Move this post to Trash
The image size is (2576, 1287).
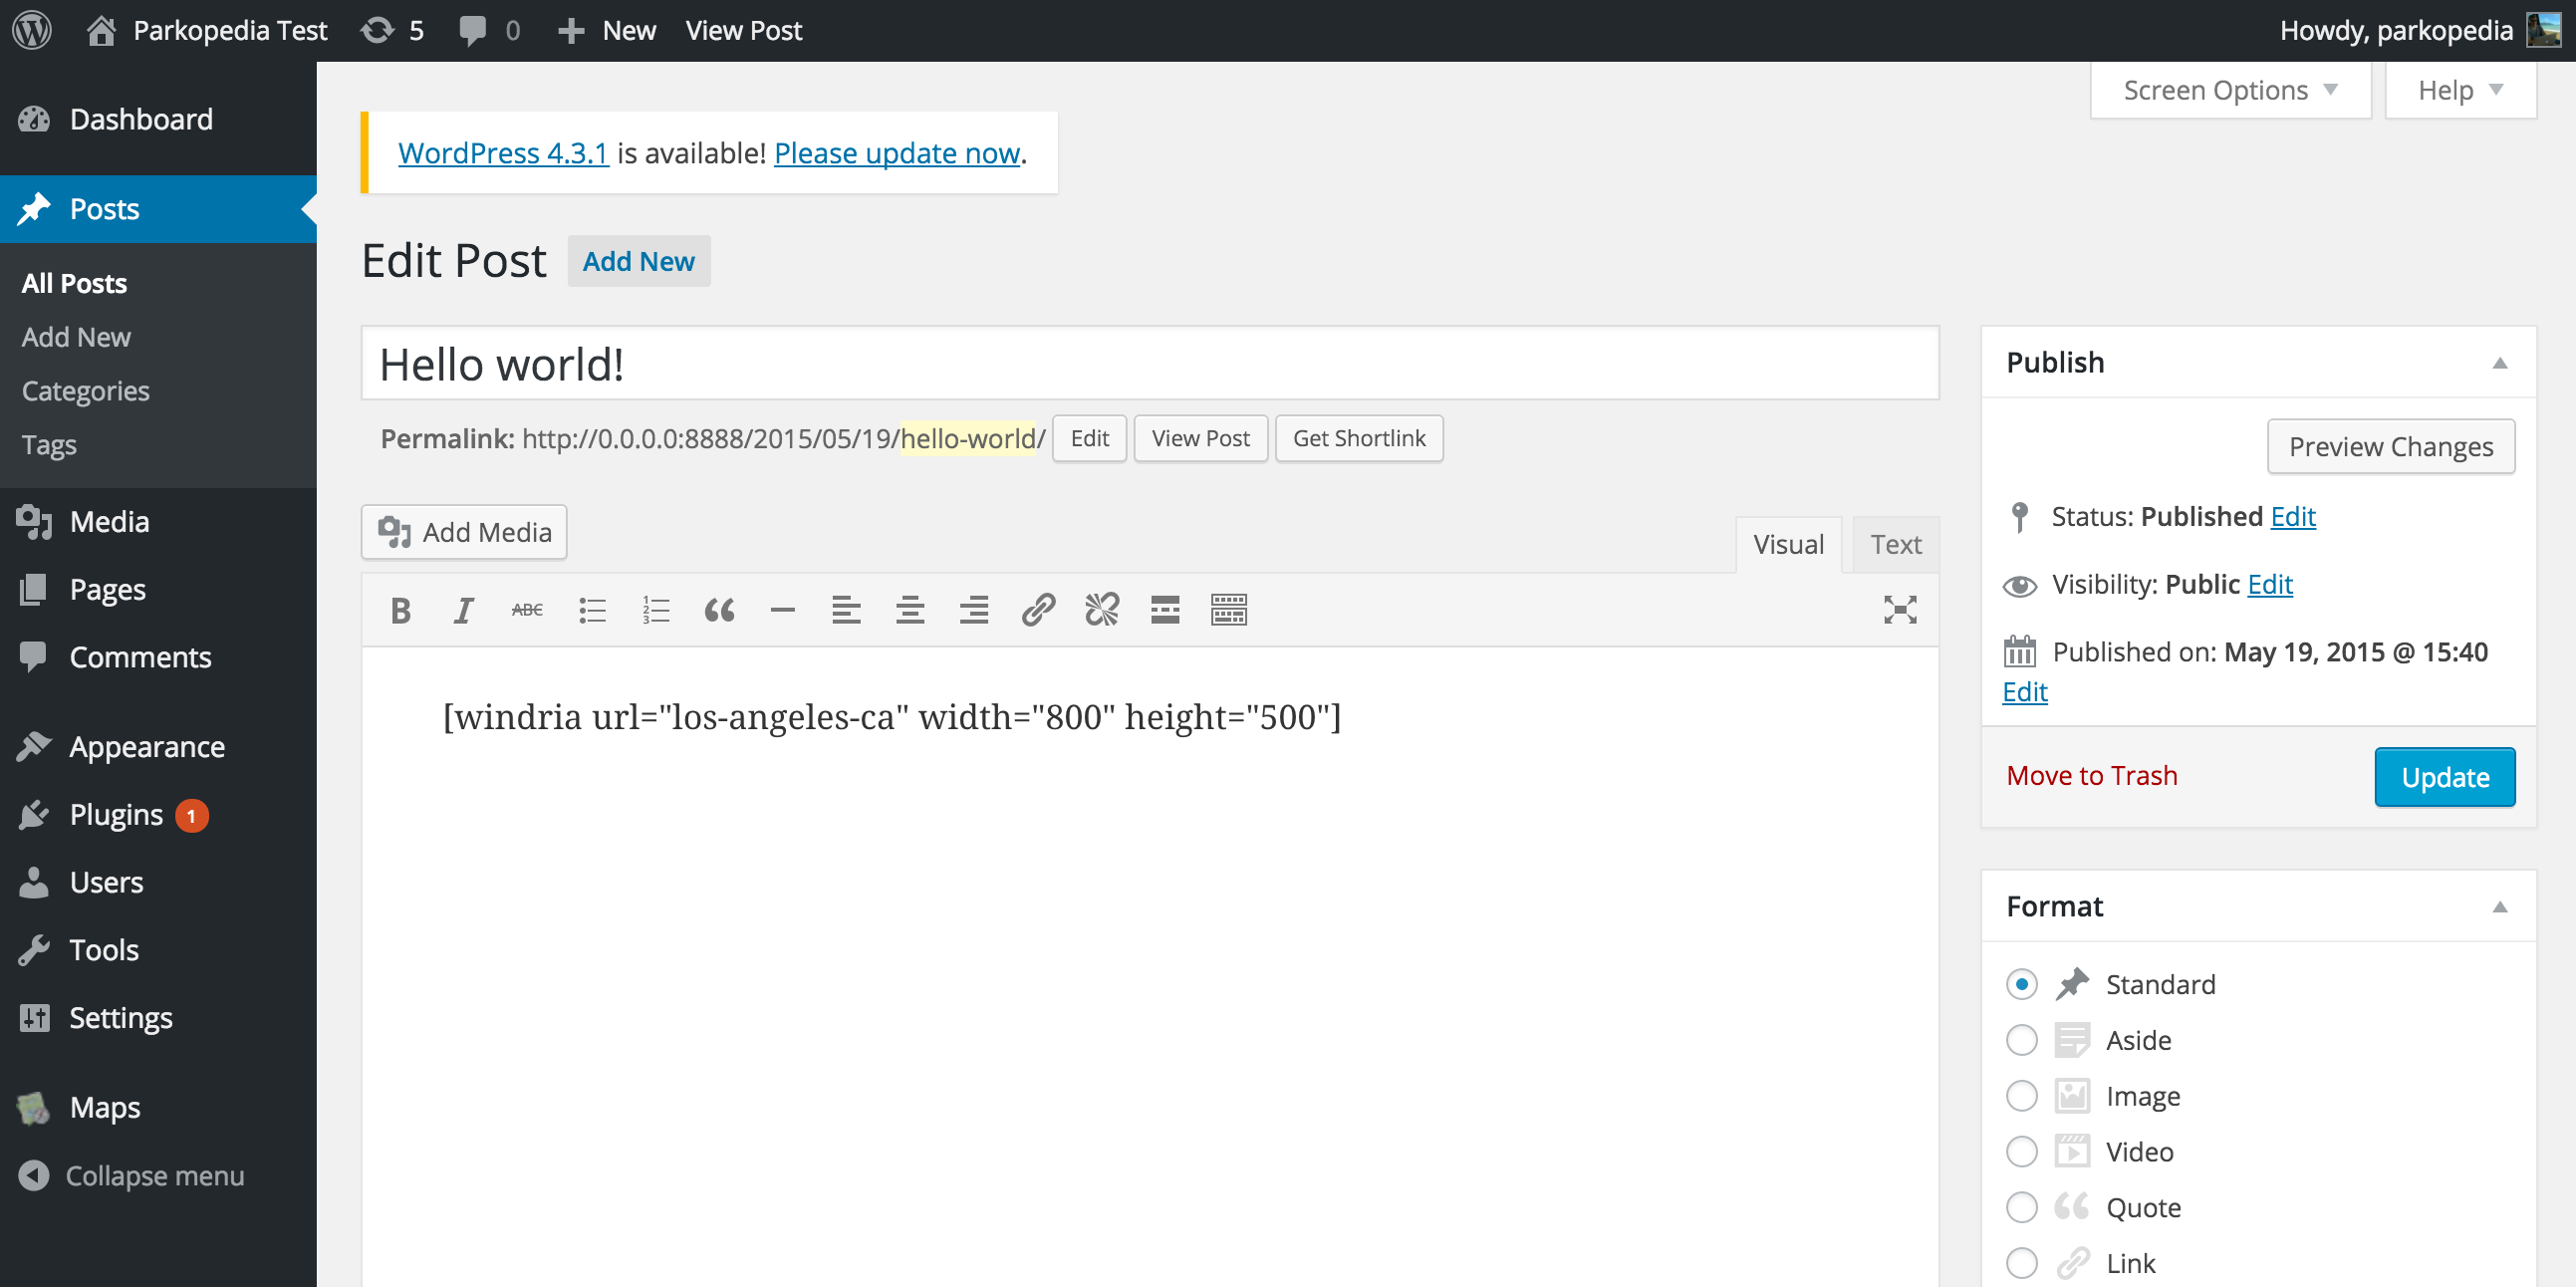tap(2091, 776)
